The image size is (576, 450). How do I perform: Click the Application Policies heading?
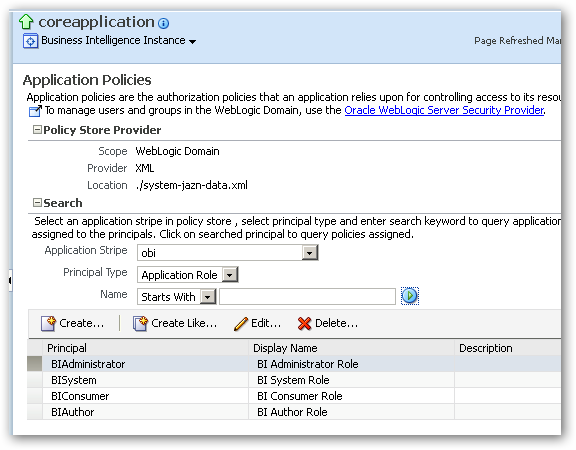pyautogui.click(x=87, y=80)
